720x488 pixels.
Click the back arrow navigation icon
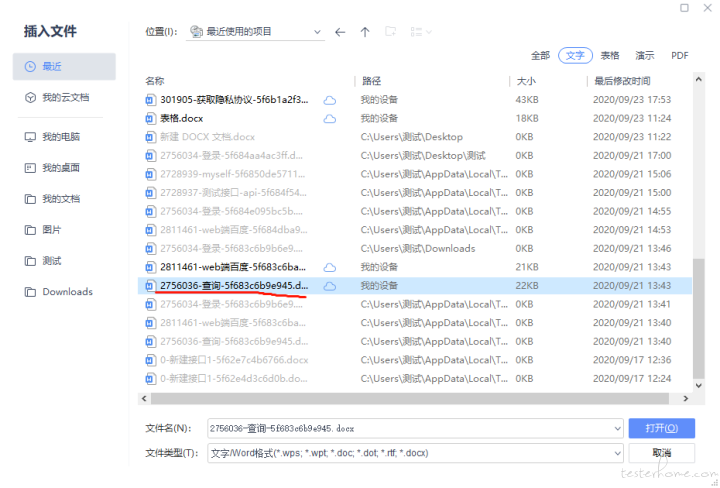340,32
